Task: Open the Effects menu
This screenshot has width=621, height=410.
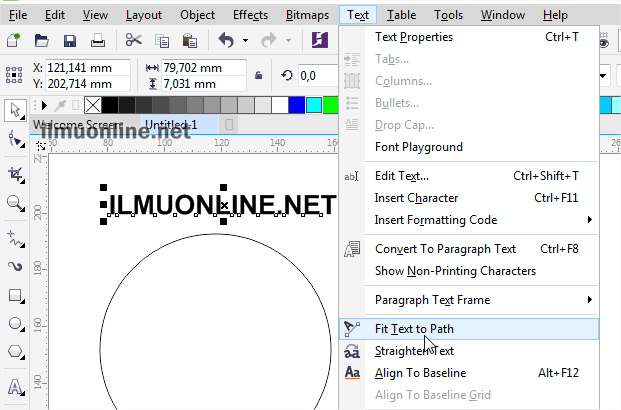Action: pyautogui.click(x=250, y=15)
